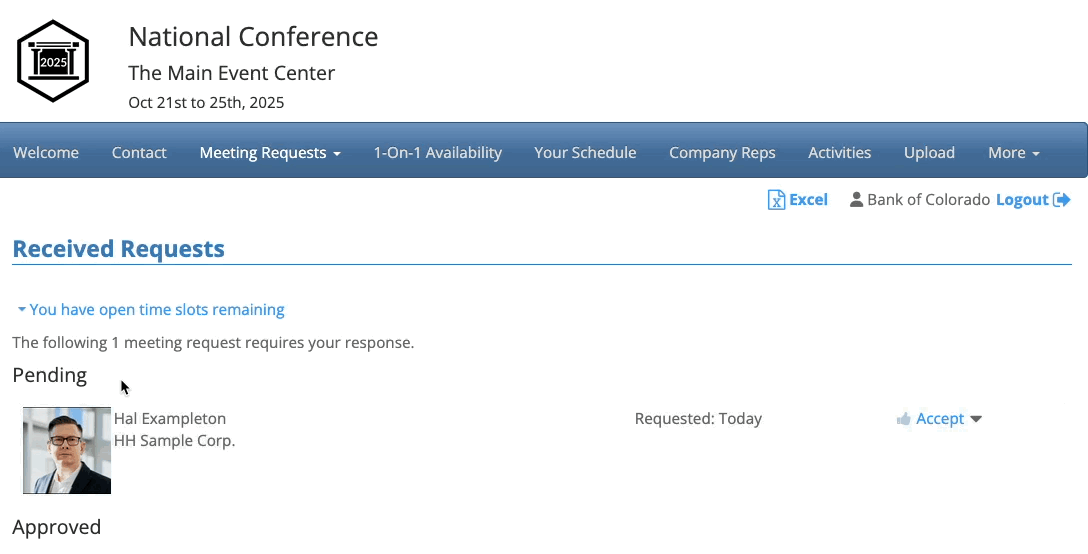Image resolution: width=1088 pixels, height=554 pixels.
Task: Click the 2025 conference hexagon logo
Action: (x=53, y=61)
